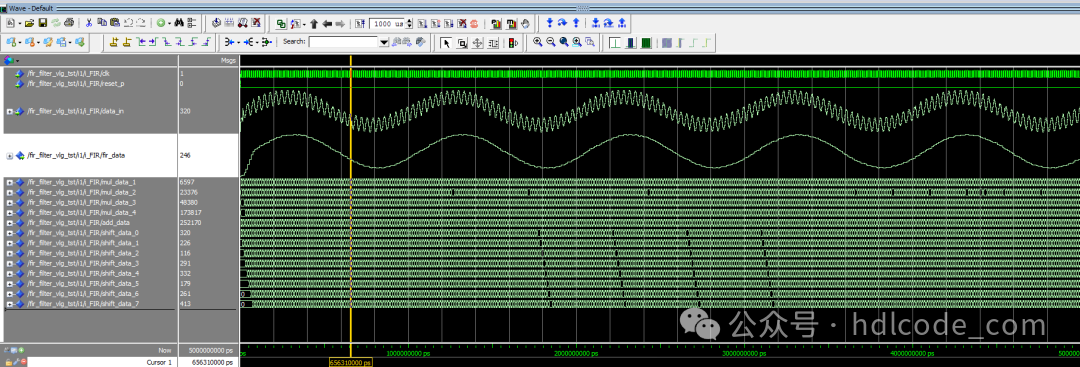Click the lock icon on Cursor 1 row
The width and height of the screenshot is (1080, 367).
click(x=9, y=362)
